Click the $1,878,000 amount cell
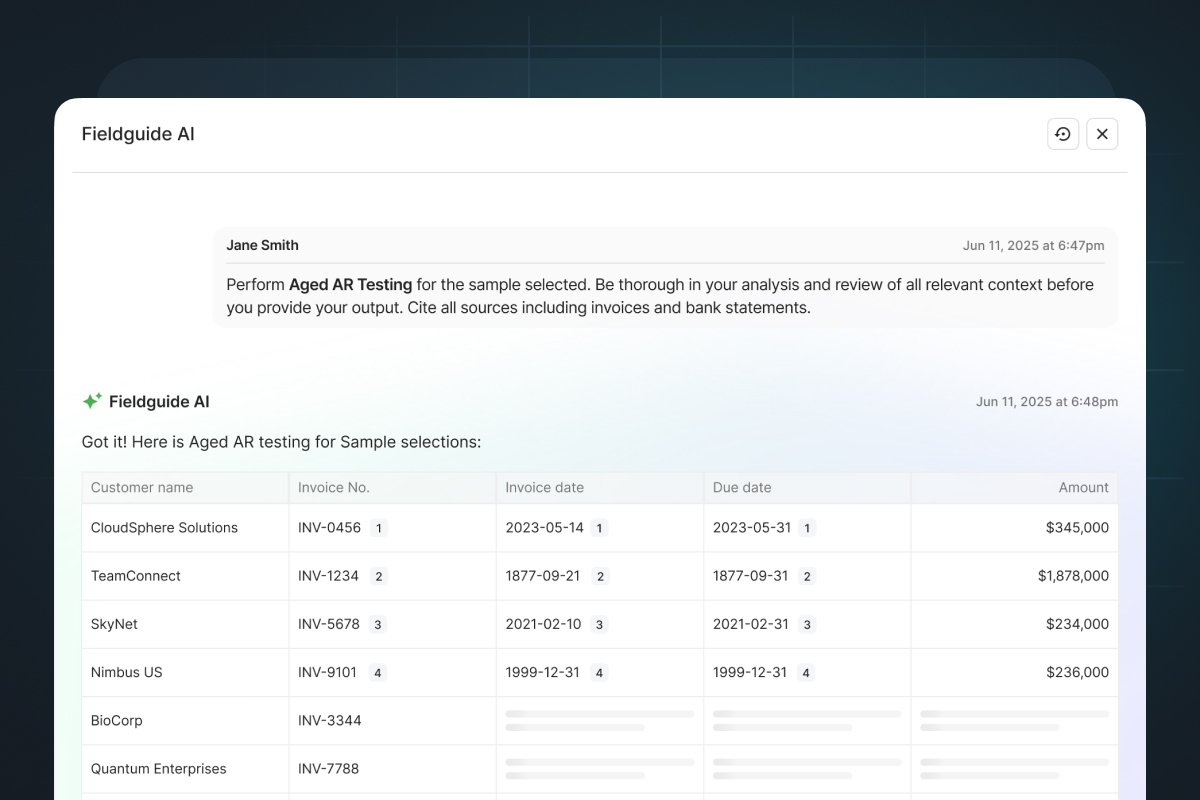This screenshot has width=1200, height=800. tap(1014, 576)
